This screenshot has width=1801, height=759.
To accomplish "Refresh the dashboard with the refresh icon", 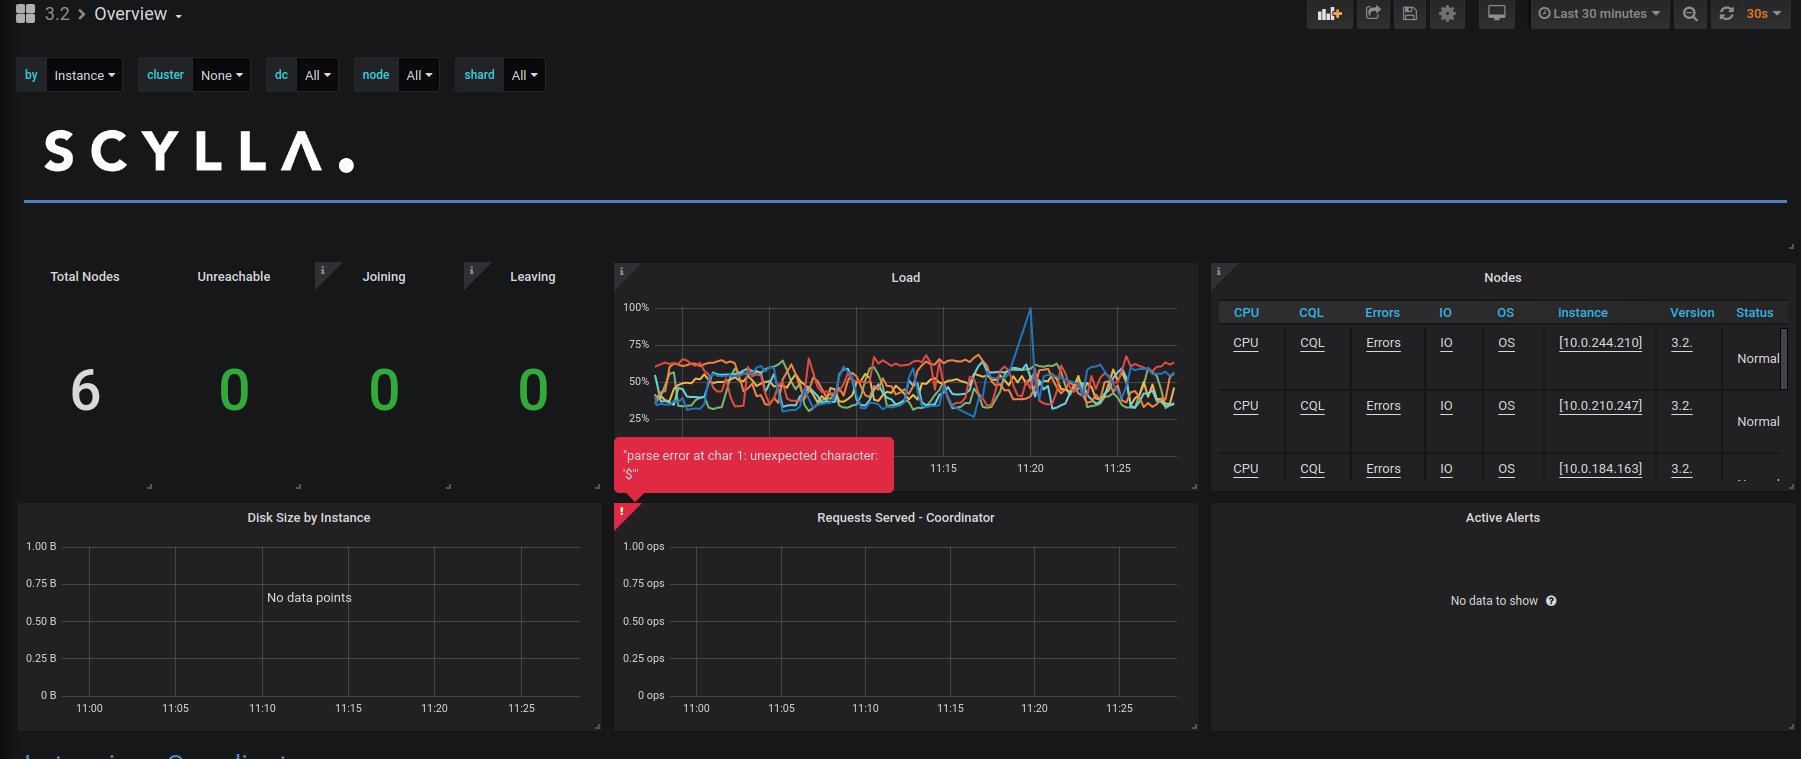I will tap(1727, 14).
